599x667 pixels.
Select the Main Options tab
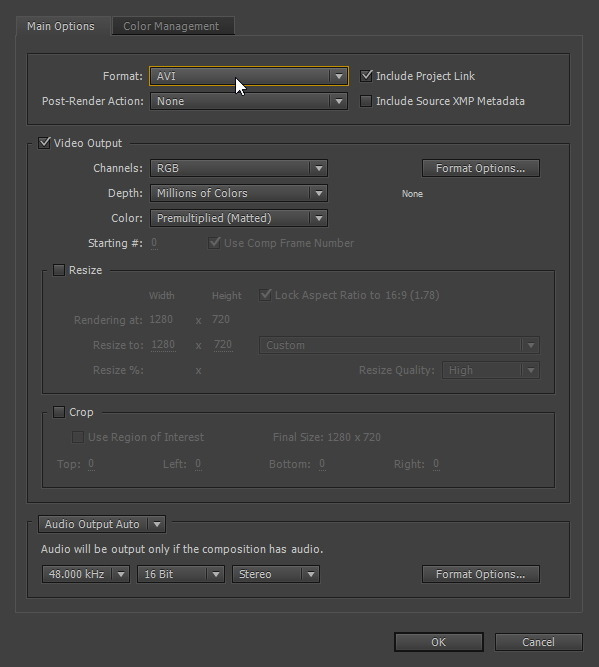point(62,26)
